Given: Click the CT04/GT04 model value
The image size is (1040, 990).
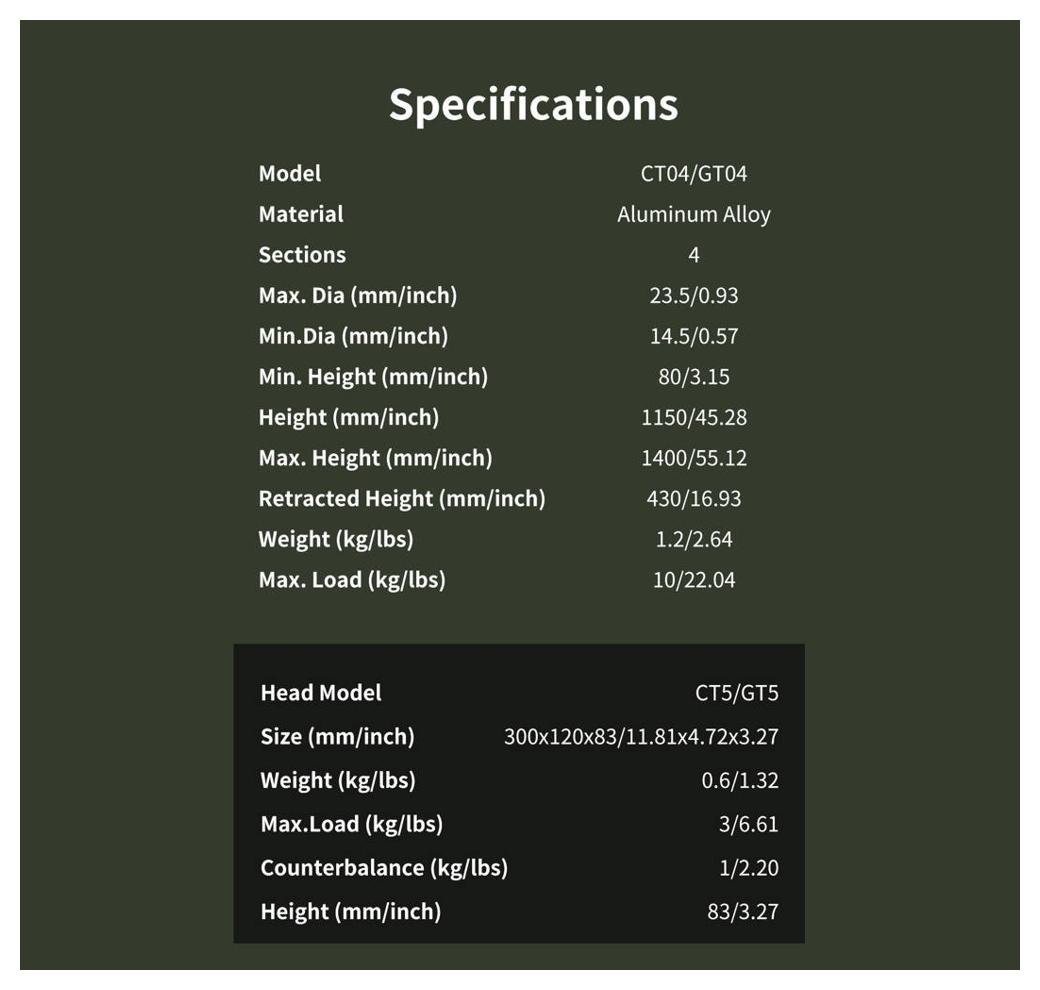Looking at the screenshot, I should coord(693,174).
